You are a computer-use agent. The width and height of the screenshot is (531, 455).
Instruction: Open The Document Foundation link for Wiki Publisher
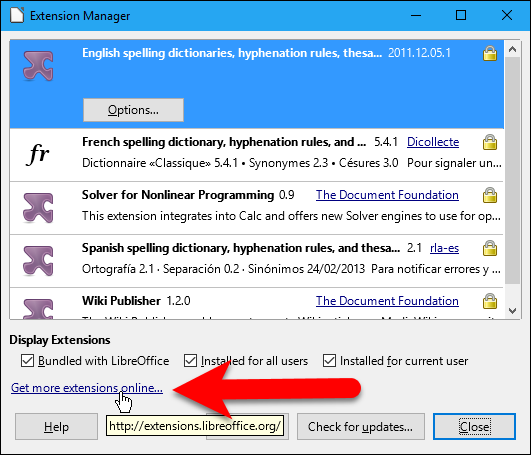point(387,301)
